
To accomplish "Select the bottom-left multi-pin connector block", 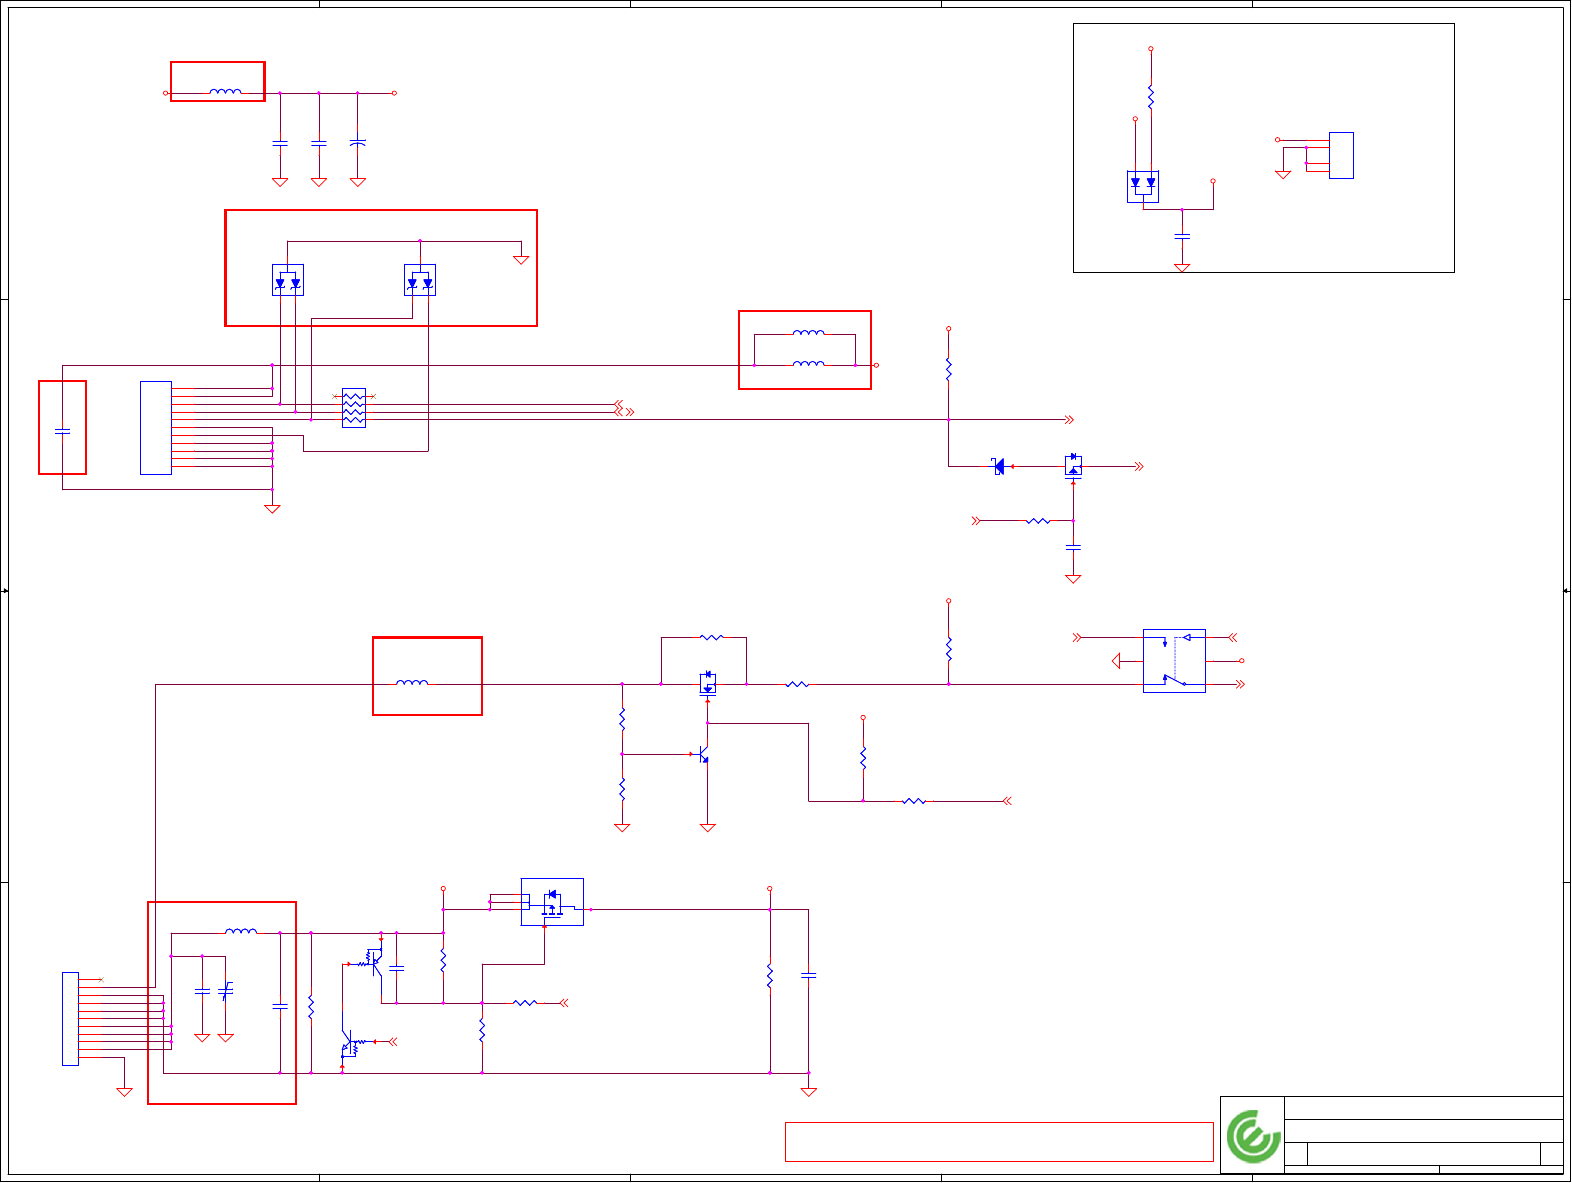I will 70,1018.
